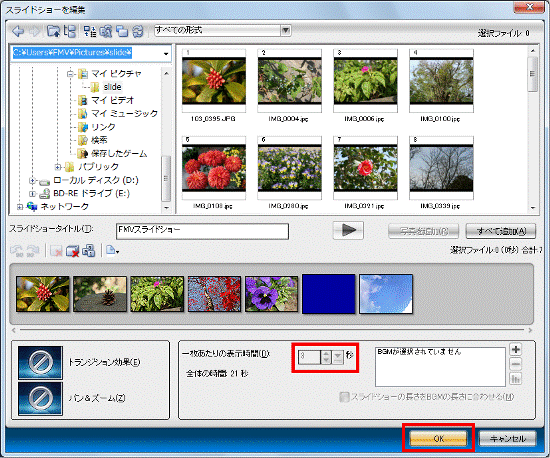
Task: Click the faded delete selected photo icon
Action: point(56,251)
